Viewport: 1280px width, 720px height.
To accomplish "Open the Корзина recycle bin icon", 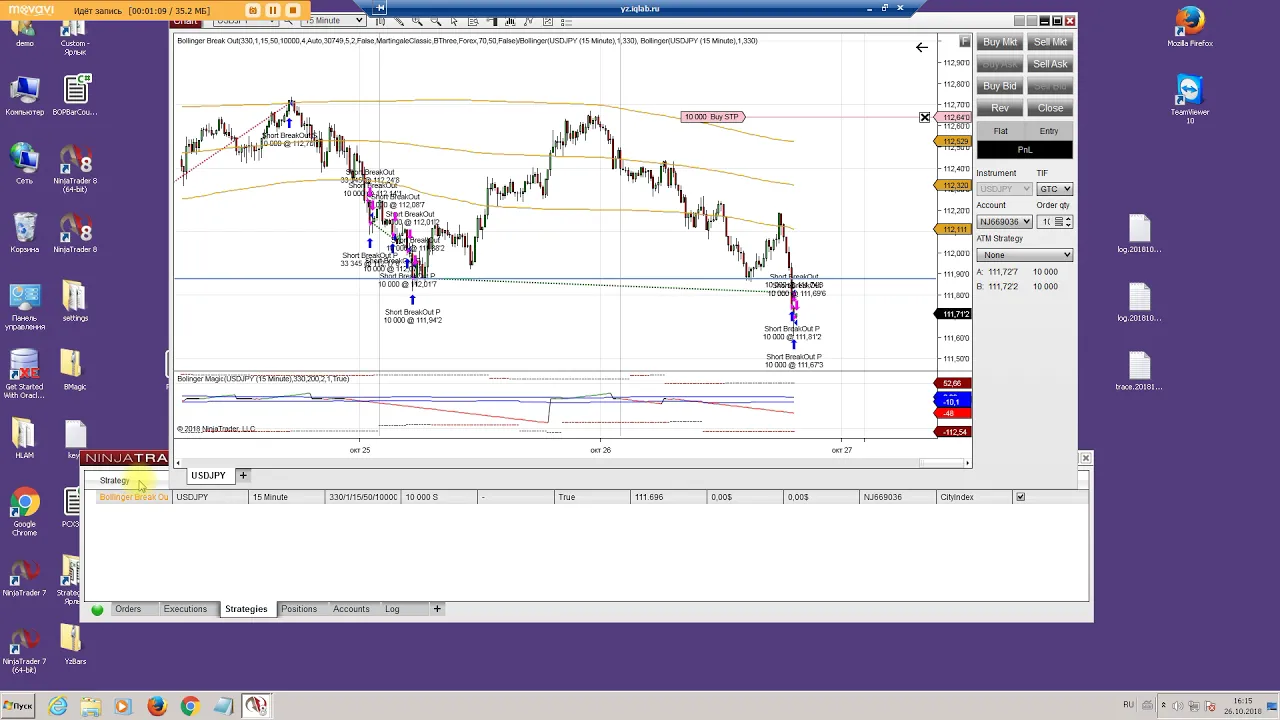I will (24, 233).
